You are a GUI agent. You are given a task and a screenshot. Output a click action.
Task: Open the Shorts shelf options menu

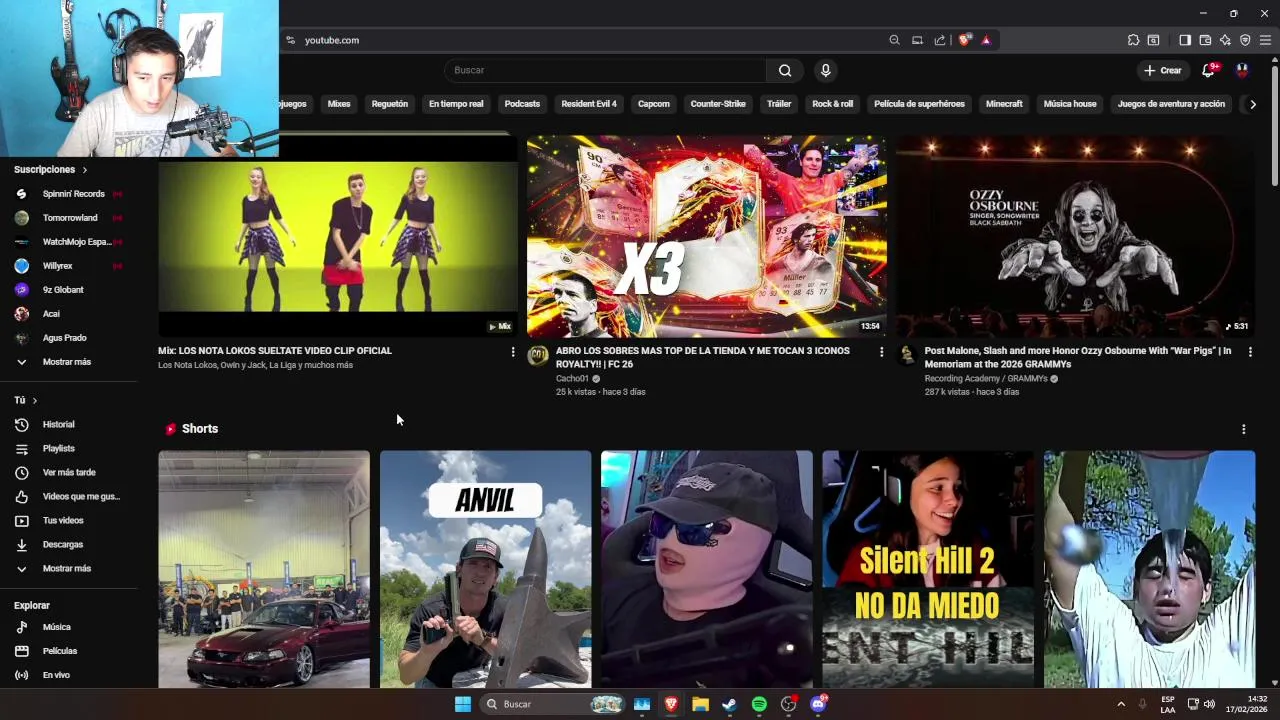click(x=1243, y=429)
